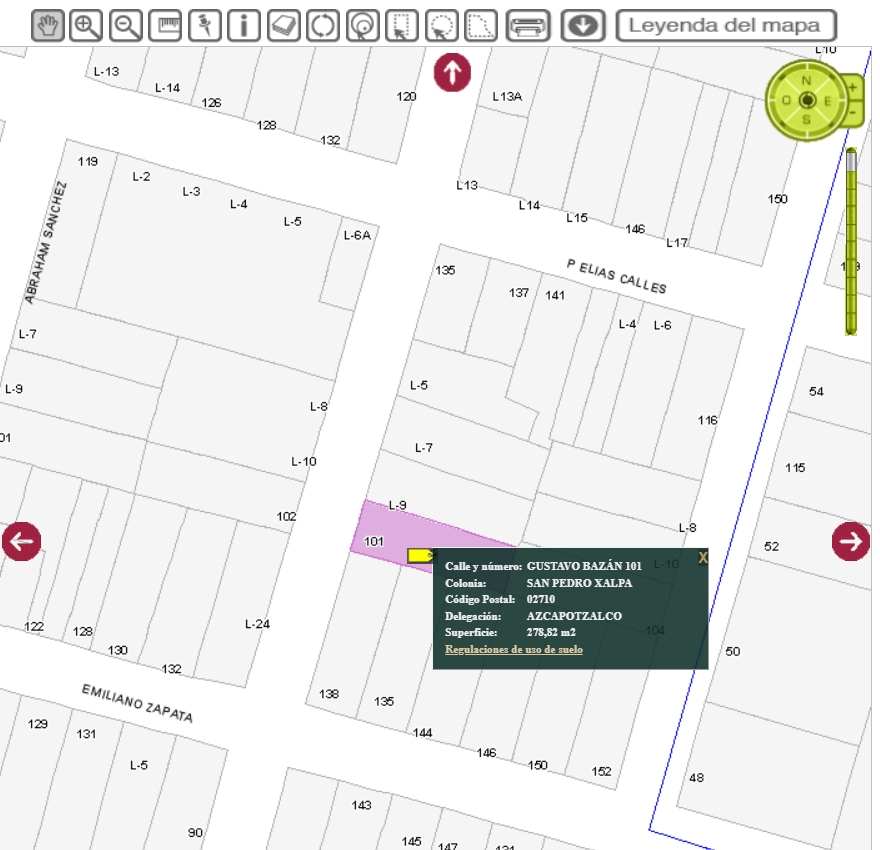This screenshot has width=880, height=850.
Task: Select the rectangle selection tool
Action: (402, 26)
